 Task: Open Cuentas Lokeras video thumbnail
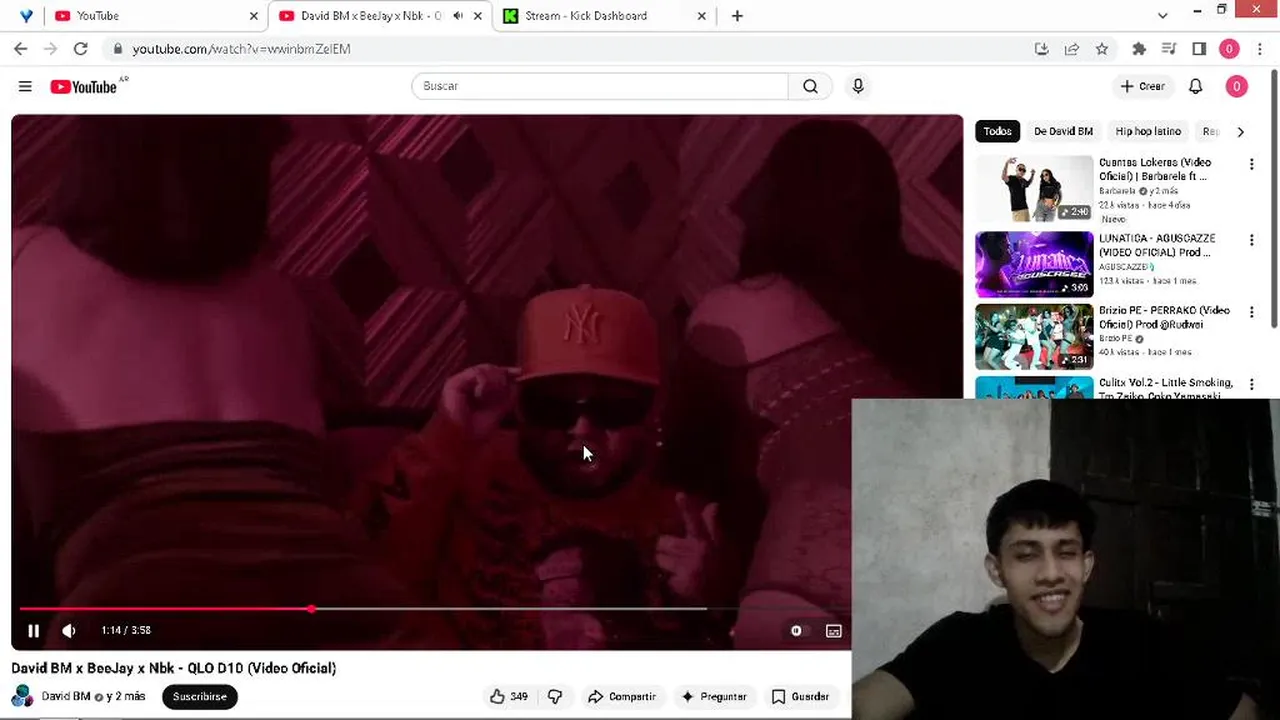(1034, 188)
